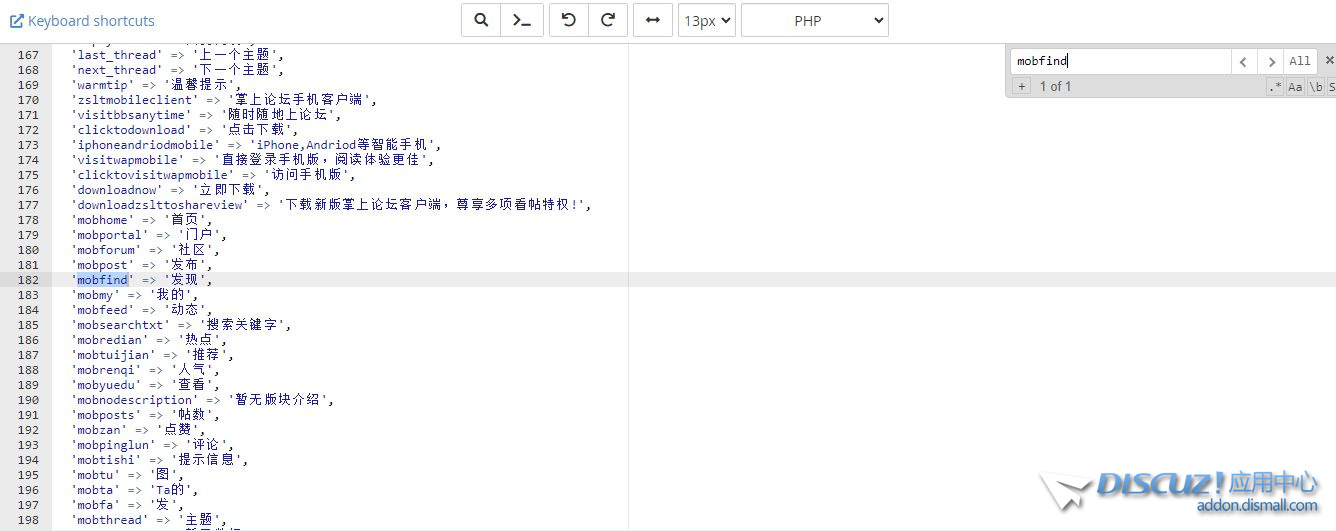
Task: Click inside the mobfind search field
Action: point(1120,61)
